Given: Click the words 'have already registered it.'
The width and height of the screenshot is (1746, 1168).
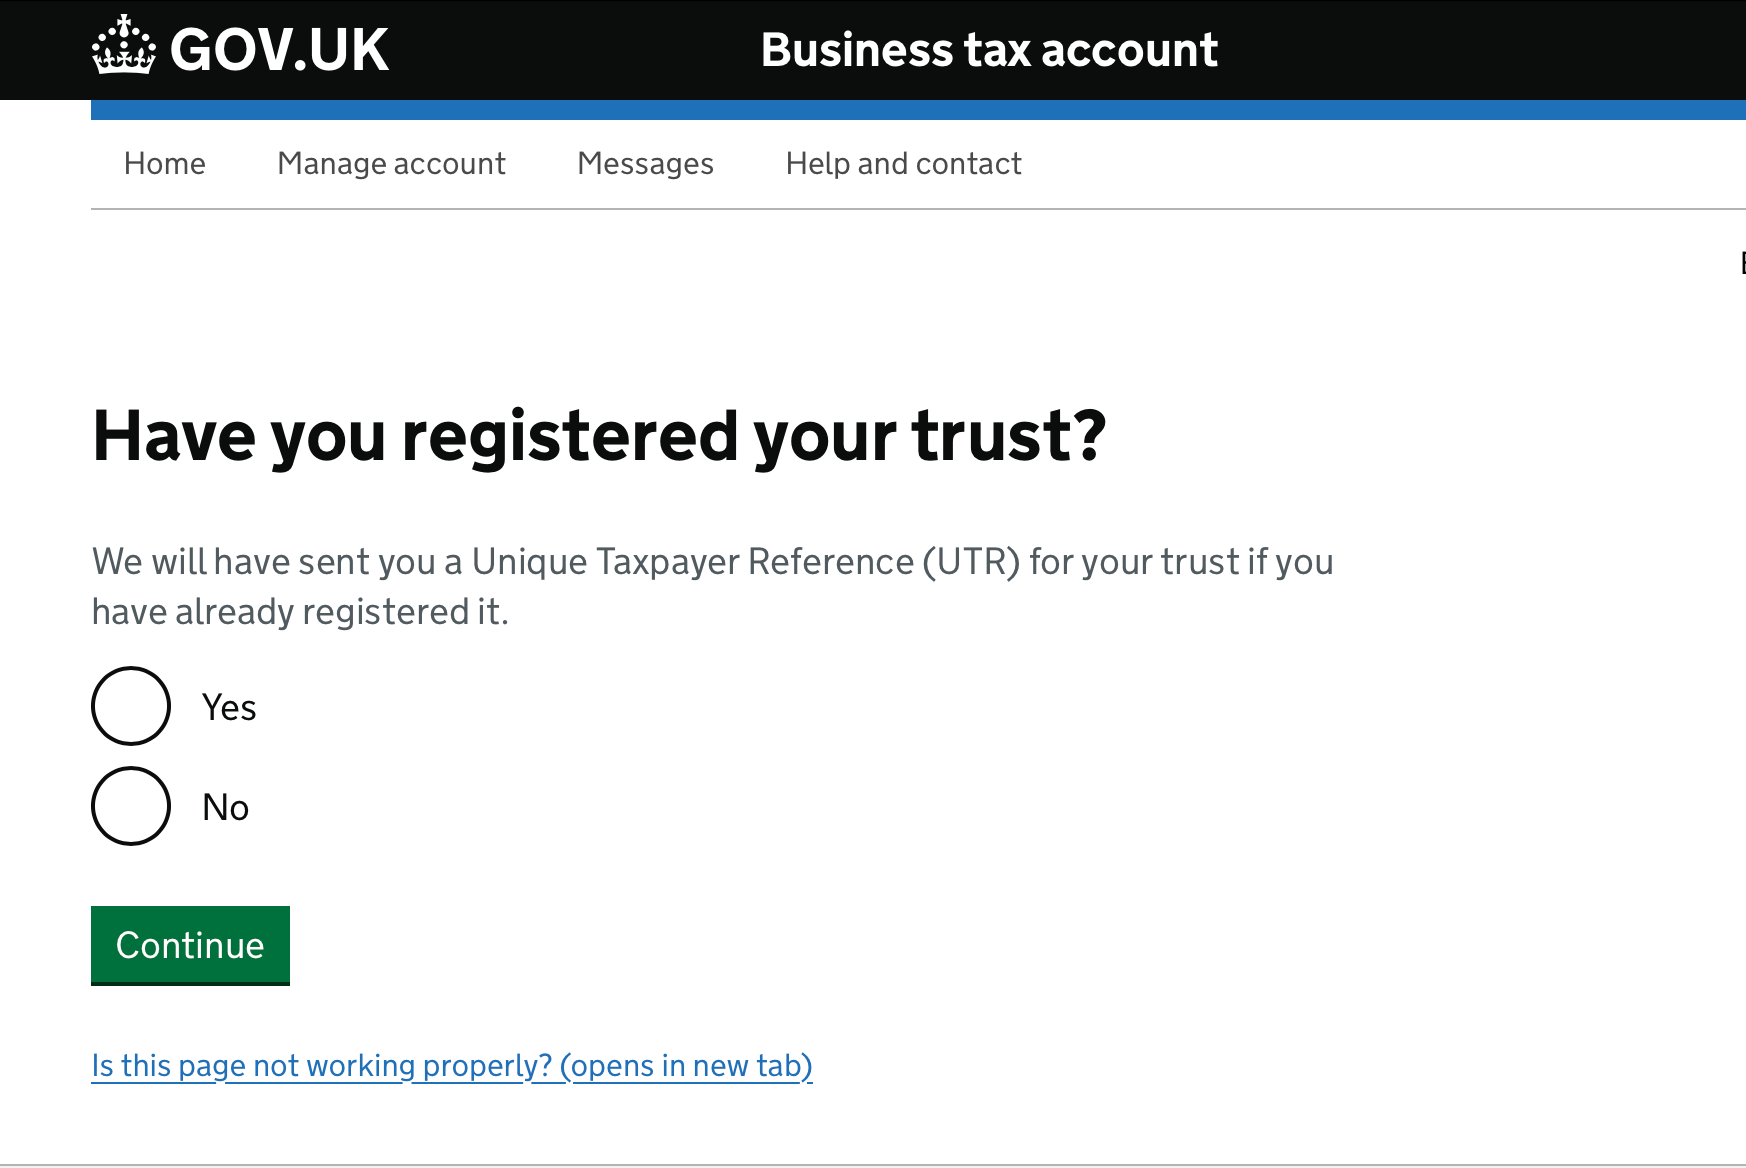Looking at the screenshot, I should (300, 612).
